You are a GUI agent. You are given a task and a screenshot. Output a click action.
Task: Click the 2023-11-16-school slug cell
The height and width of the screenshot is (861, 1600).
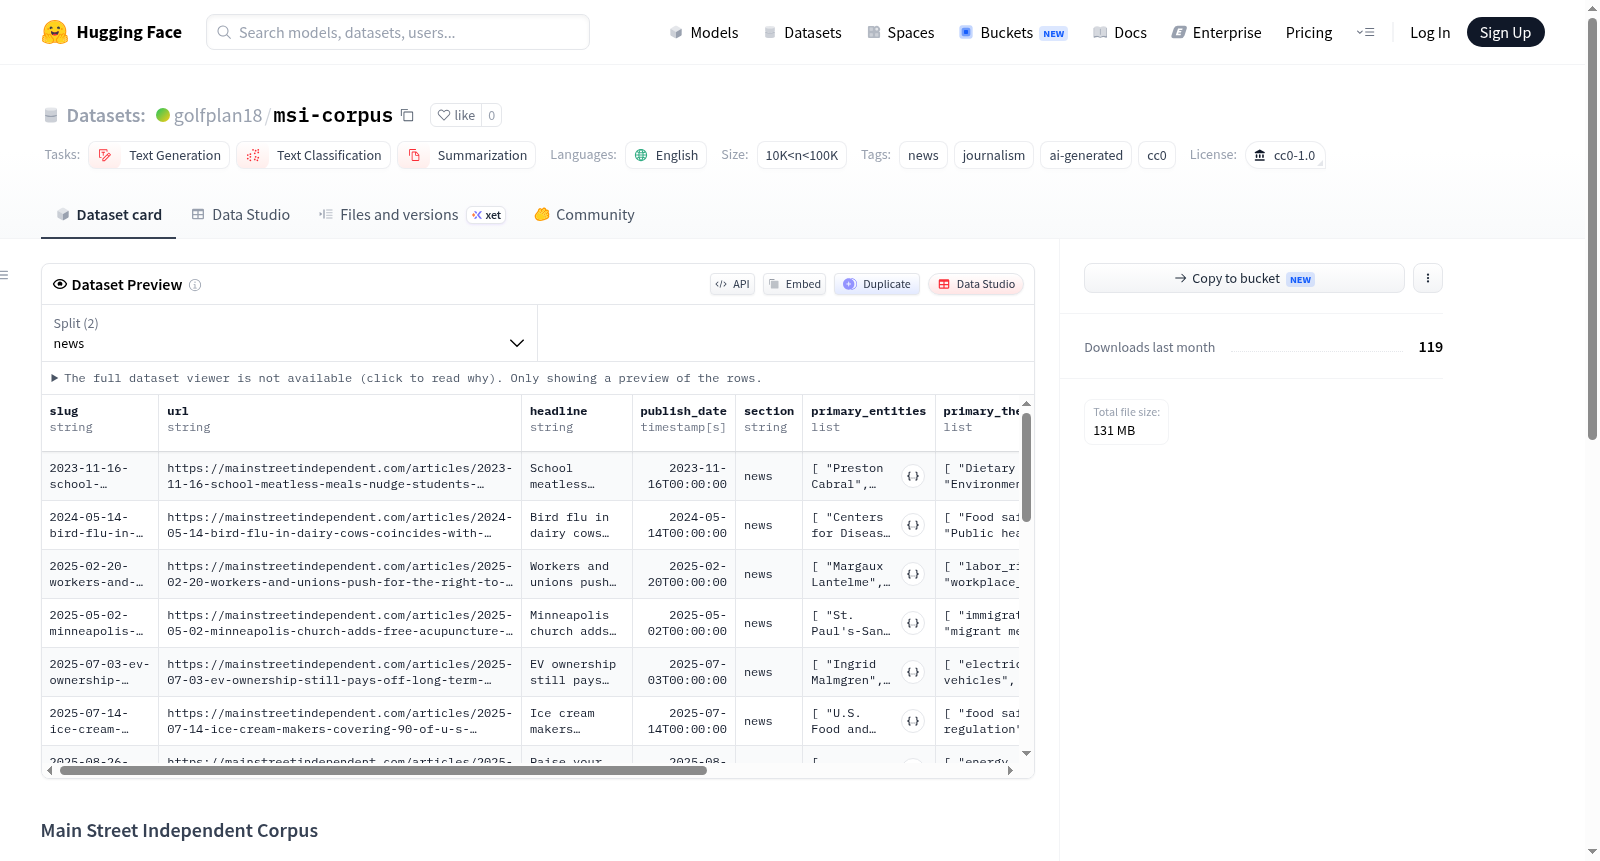point(100,476)
